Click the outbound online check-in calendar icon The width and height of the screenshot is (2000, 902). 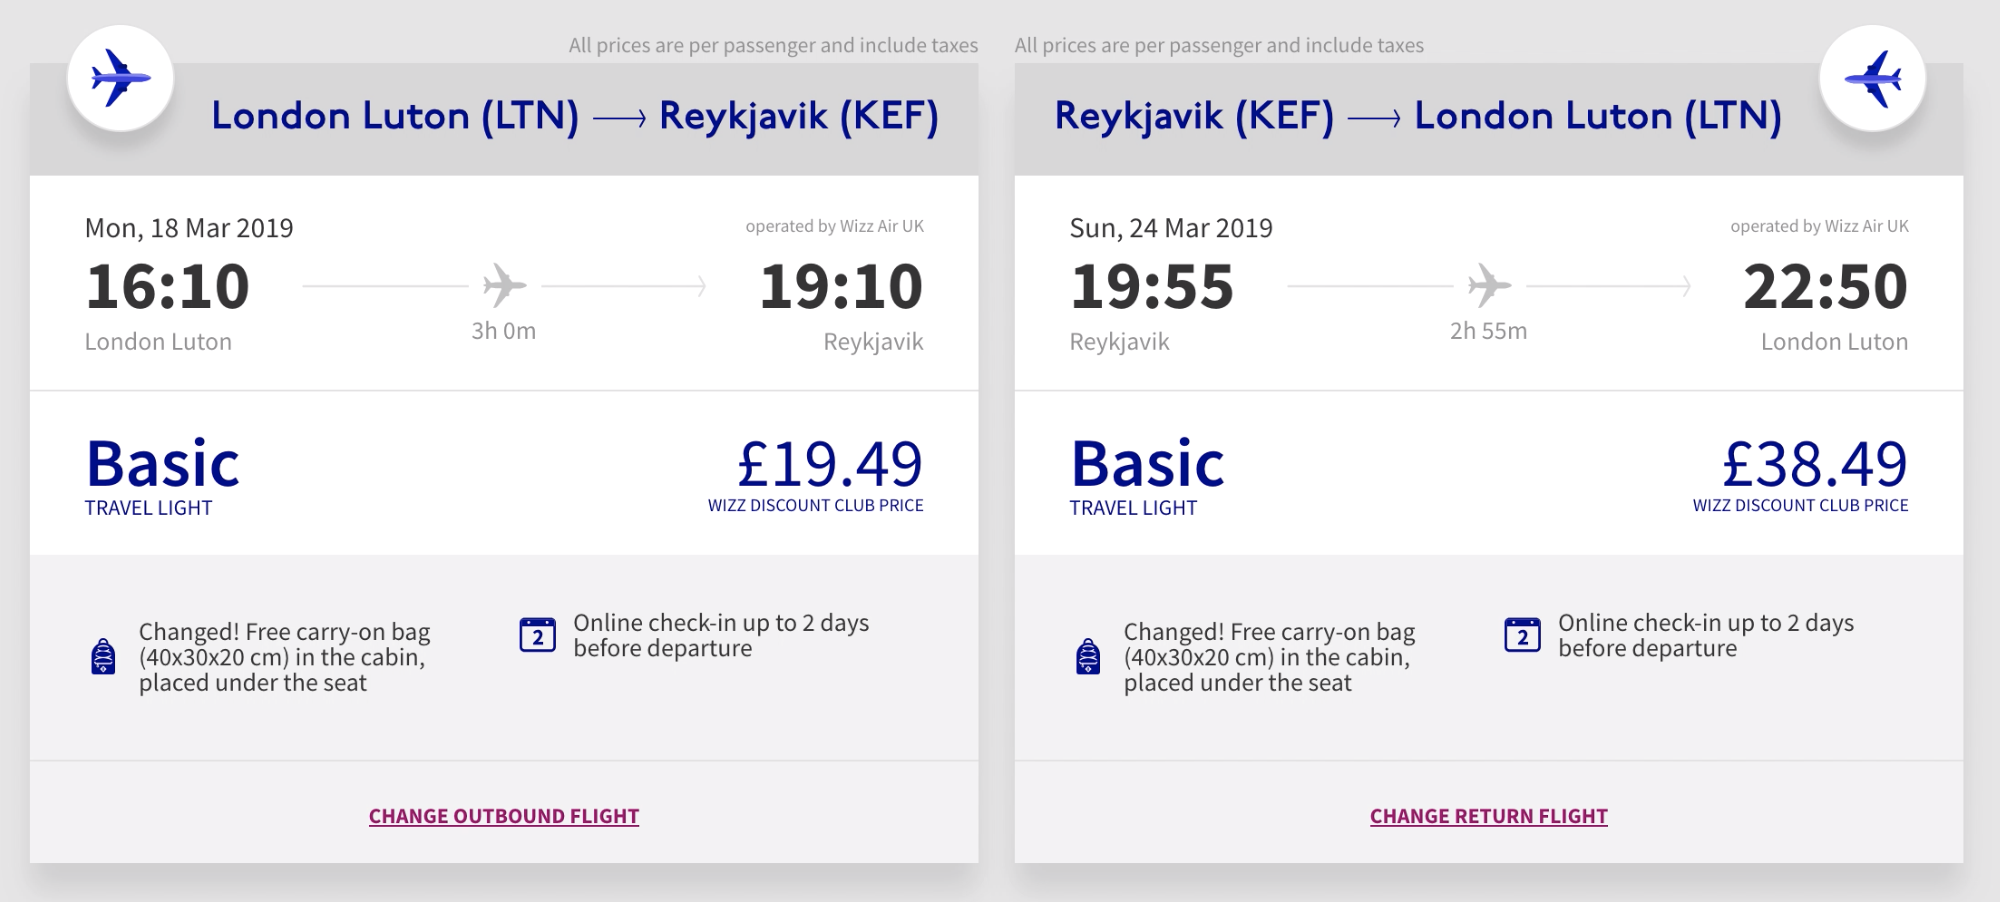(537, 635)
